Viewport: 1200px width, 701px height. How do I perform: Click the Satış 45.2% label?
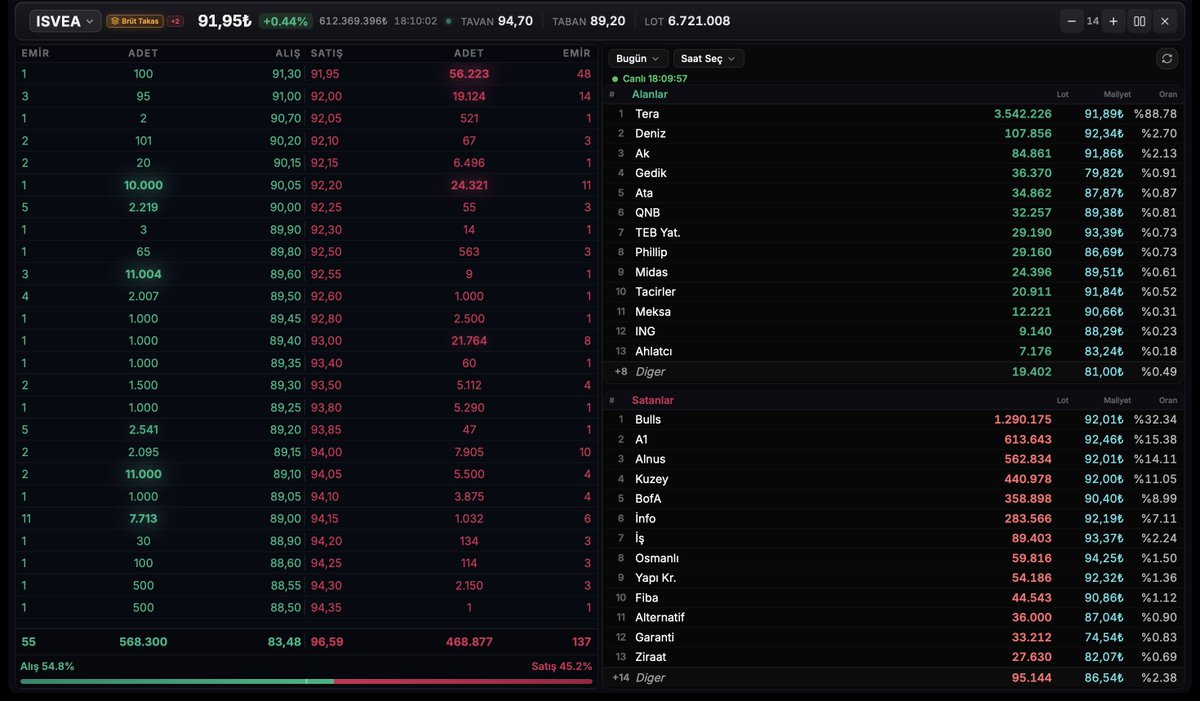[562, 666]
